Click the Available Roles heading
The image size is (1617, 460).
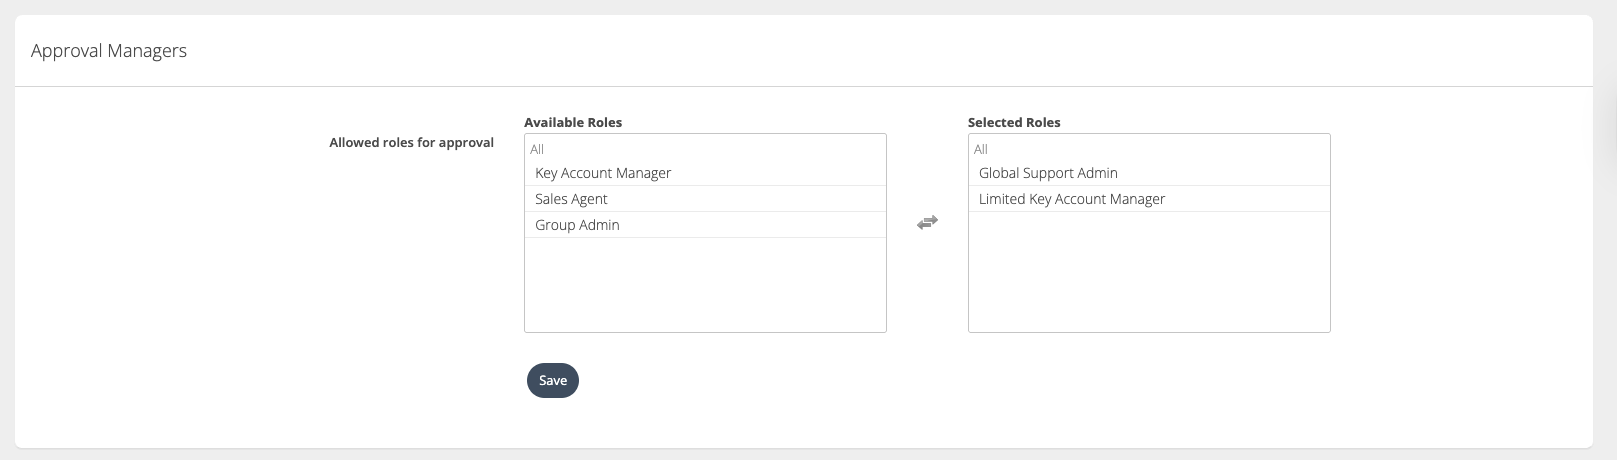(x=573, y=122)
